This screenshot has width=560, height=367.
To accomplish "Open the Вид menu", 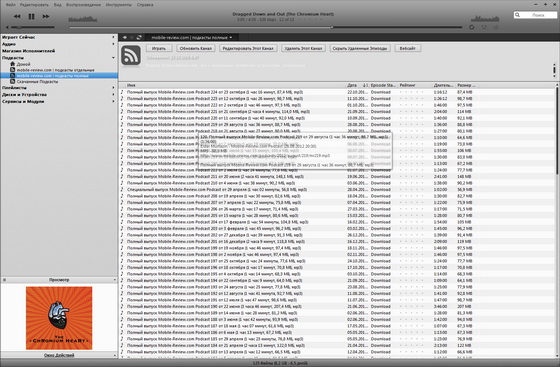I will pos(58,5).
